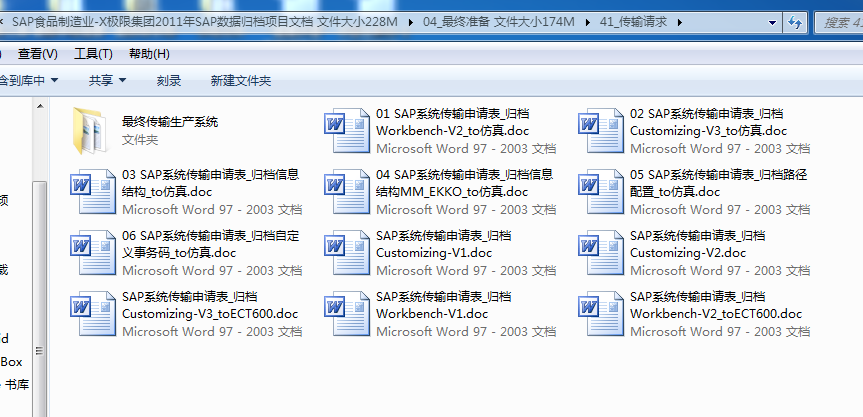Click navigation pane scroll up arrow
863x417 pixels.
coord(40,106)
